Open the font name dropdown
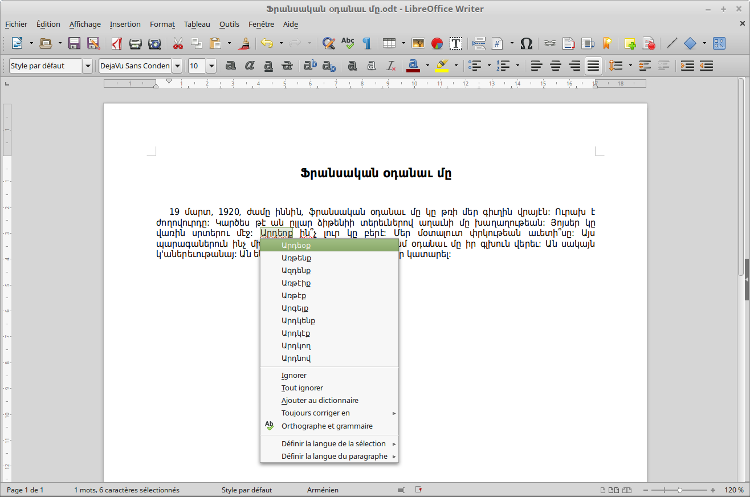The width and height of the screenshot is (750, 497). click(177, 66)
